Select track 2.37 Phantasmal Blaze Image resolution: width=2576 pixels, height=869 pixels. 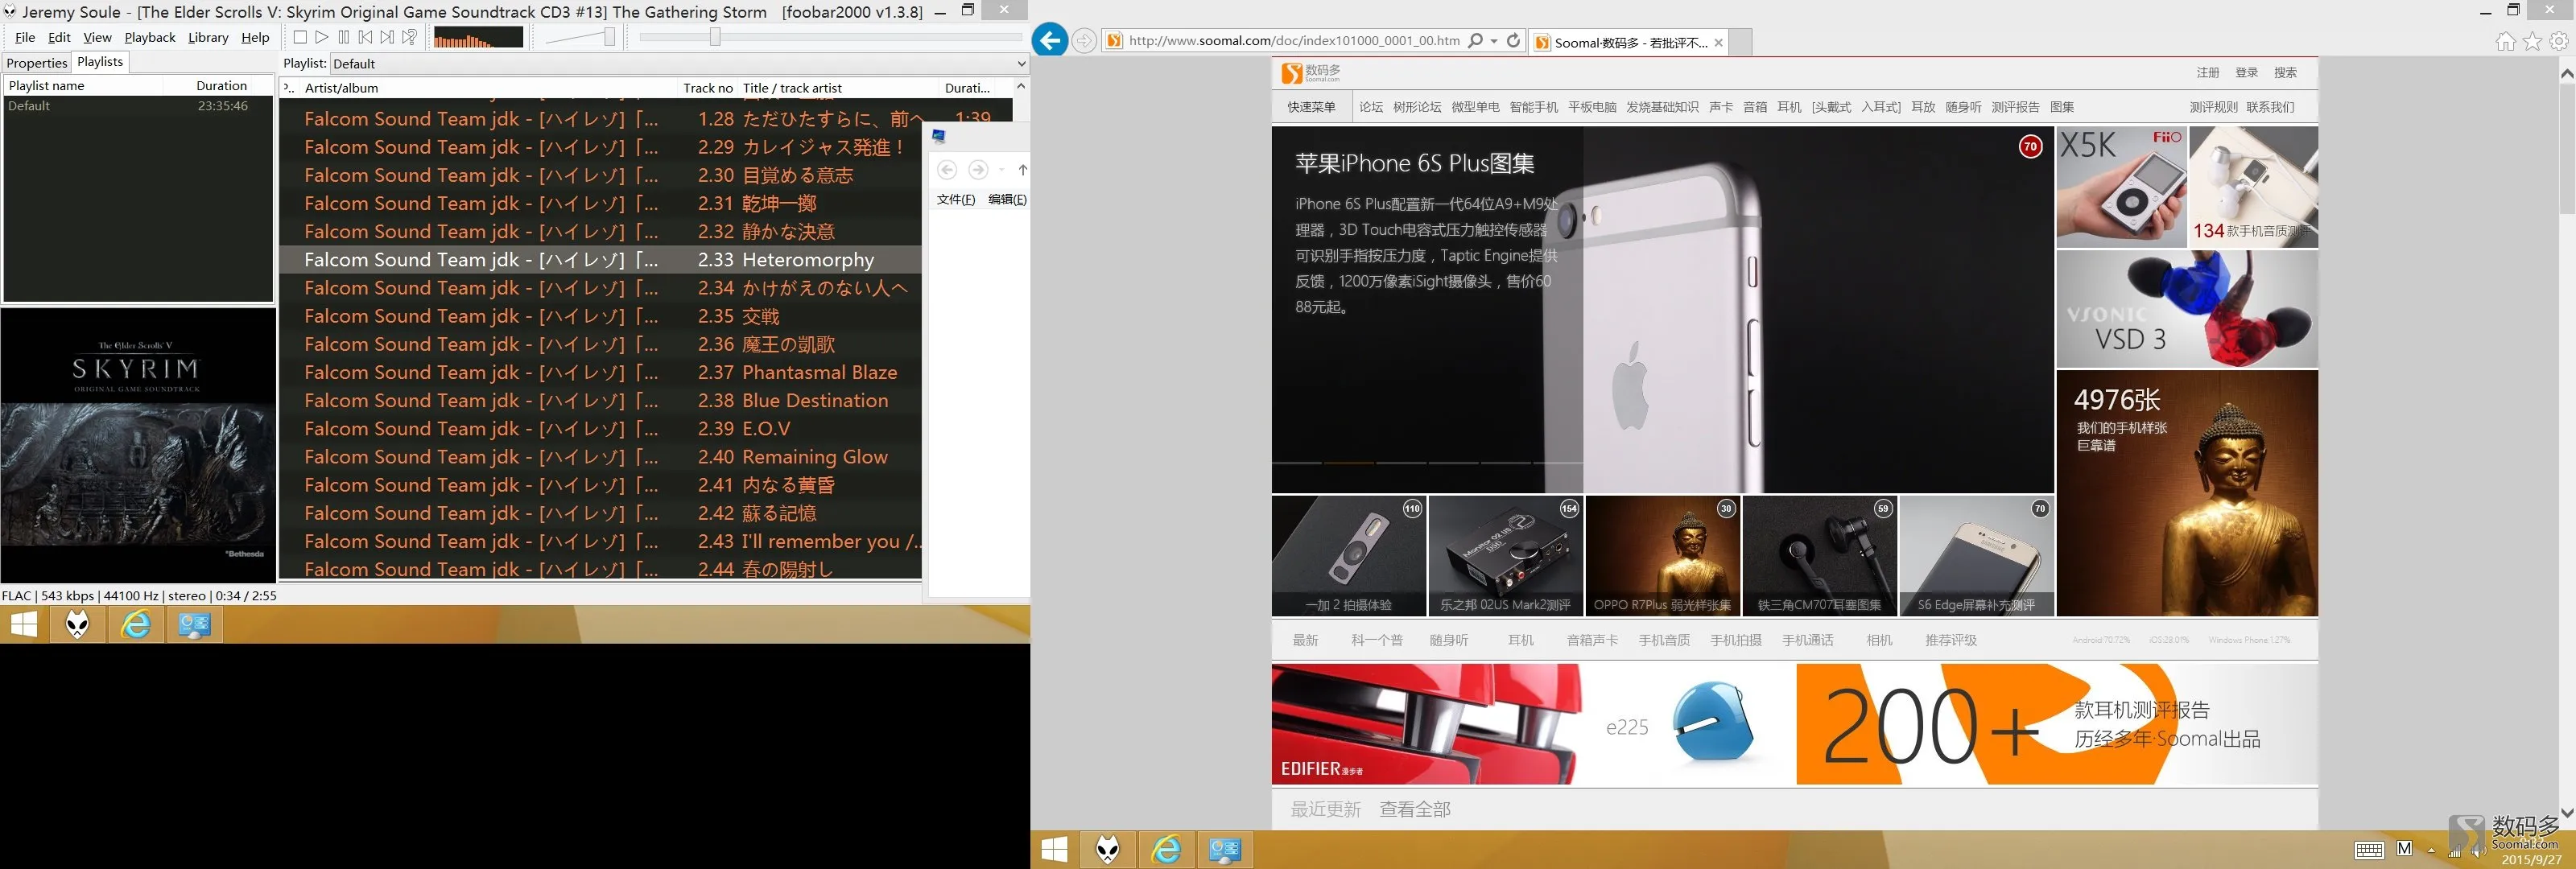click(x=600, y=372)
